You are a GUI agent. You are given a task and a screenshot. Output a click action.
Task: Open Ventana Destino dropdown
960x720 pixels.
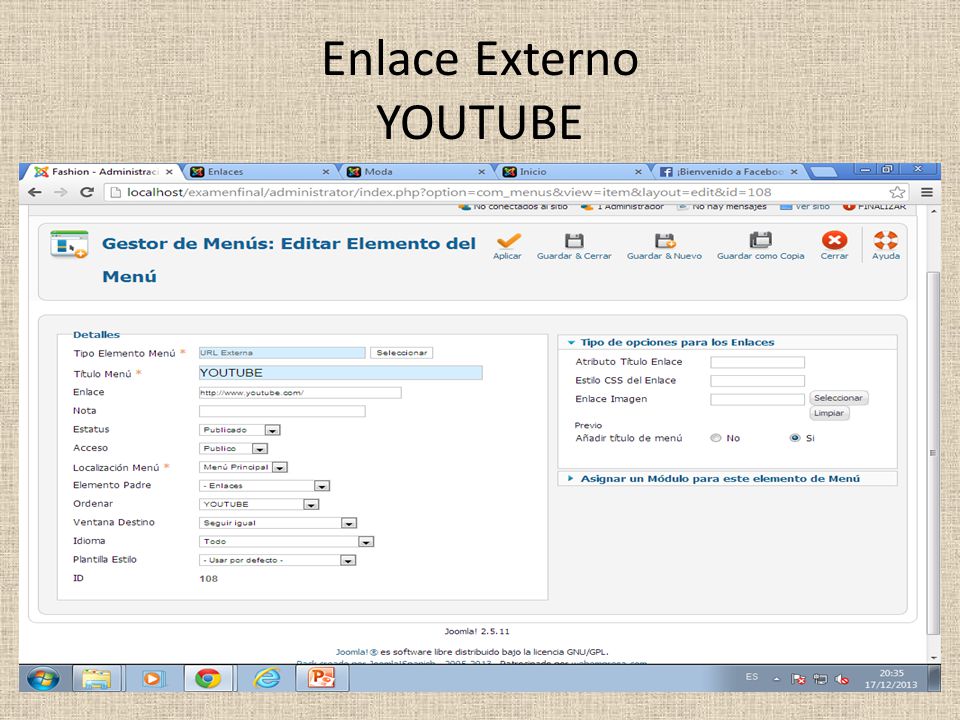[278, 523]
